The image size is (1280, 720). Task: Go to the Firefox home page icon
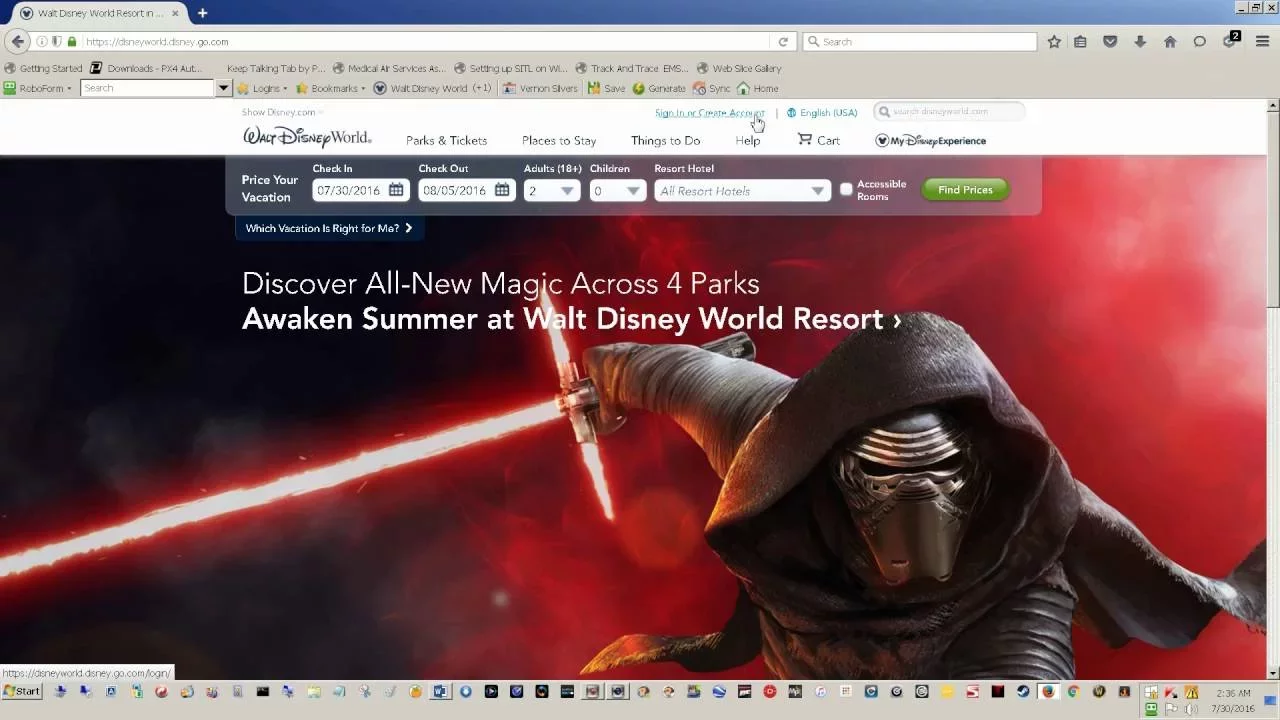click(x=1170, y=42)
